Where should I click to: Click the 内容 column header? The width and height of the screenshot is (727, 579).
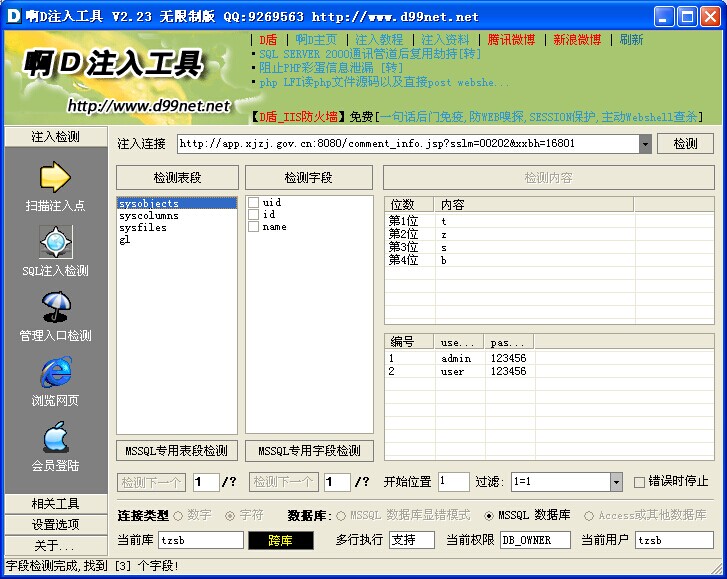[x=534, y=204]
